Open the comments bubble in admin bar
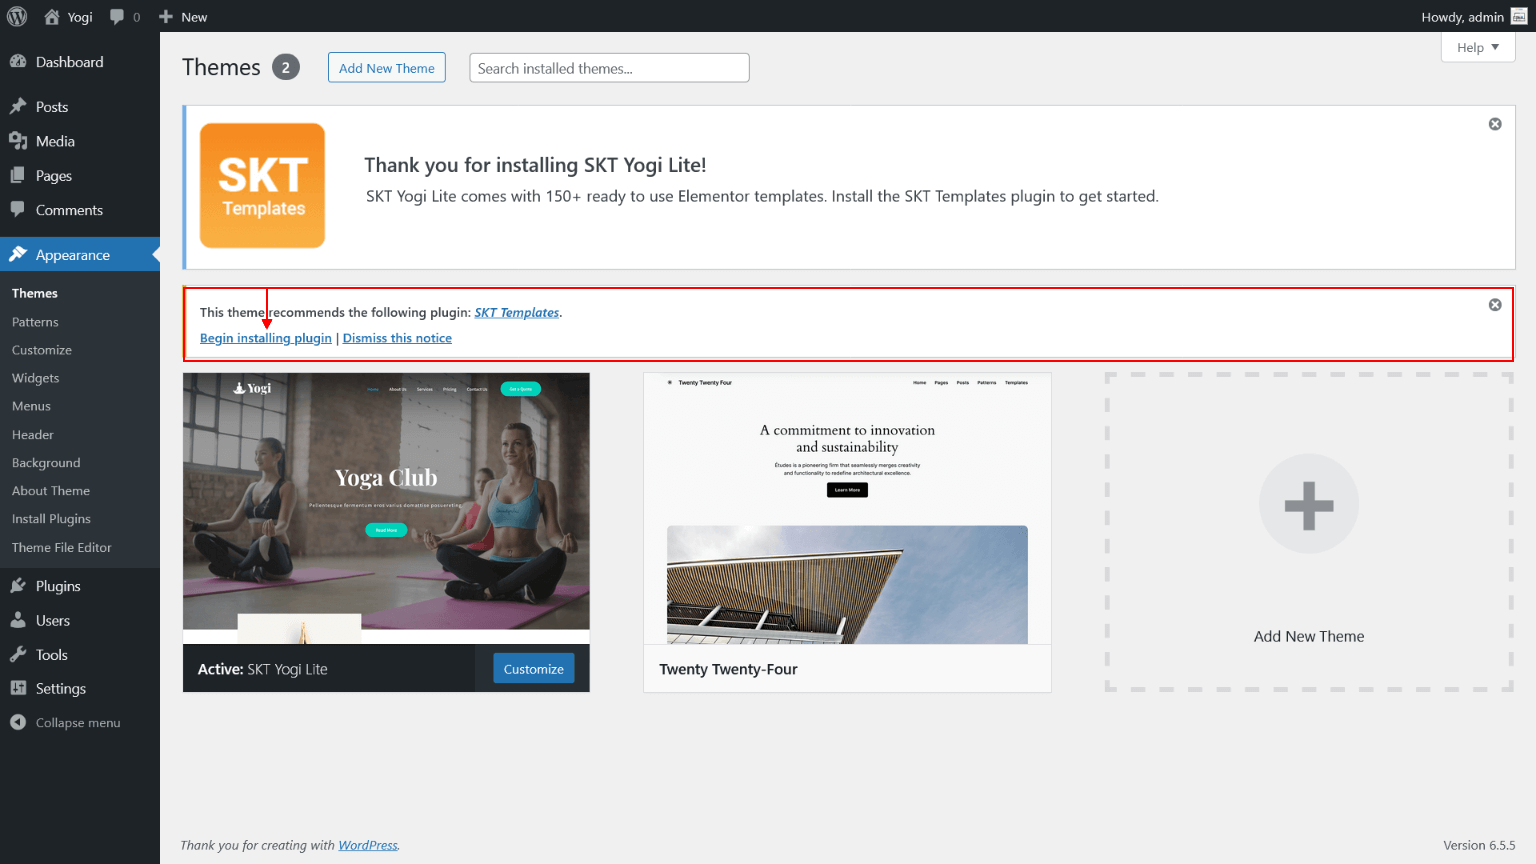Image resolution: width=1536 pixels, height=864 pixels. click(118, 17)
